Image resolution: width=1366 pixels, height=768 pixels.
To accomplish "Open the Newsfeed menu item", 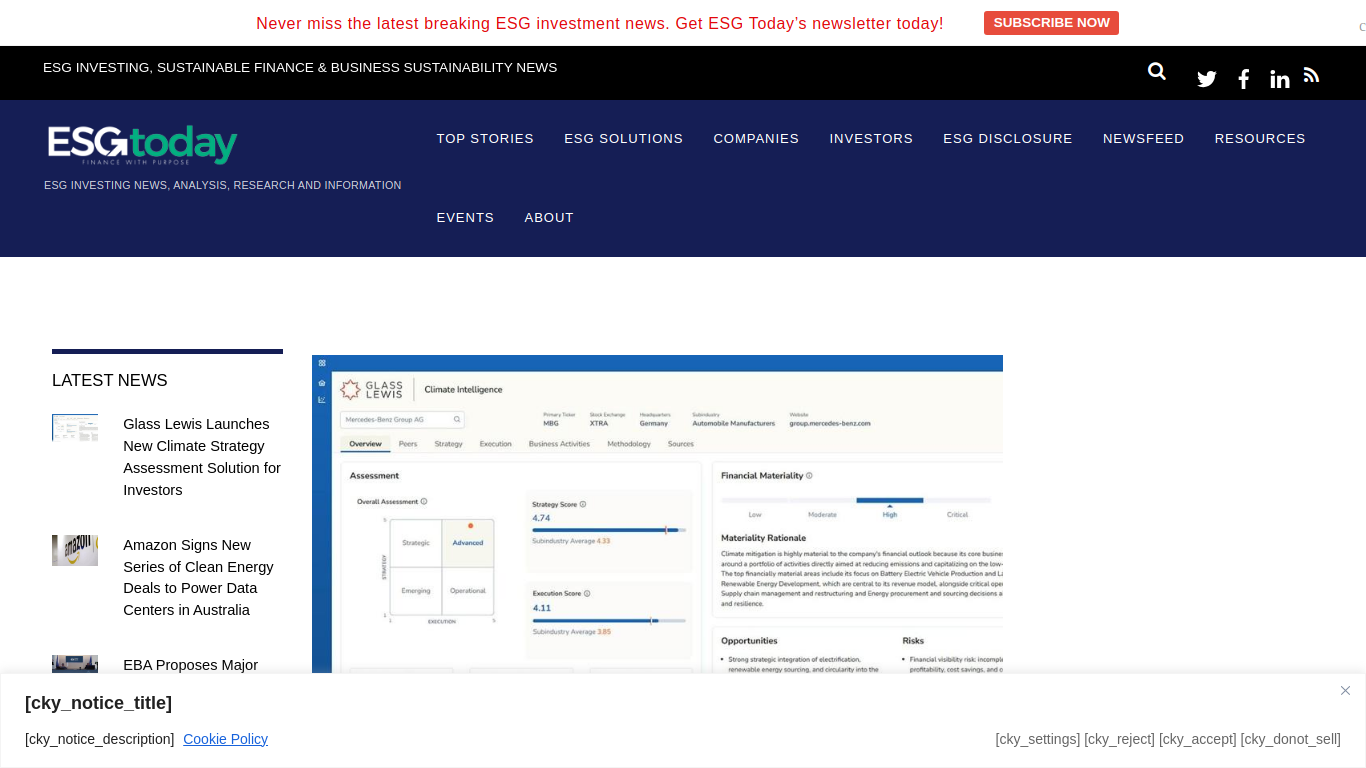I will (1144, 139).
